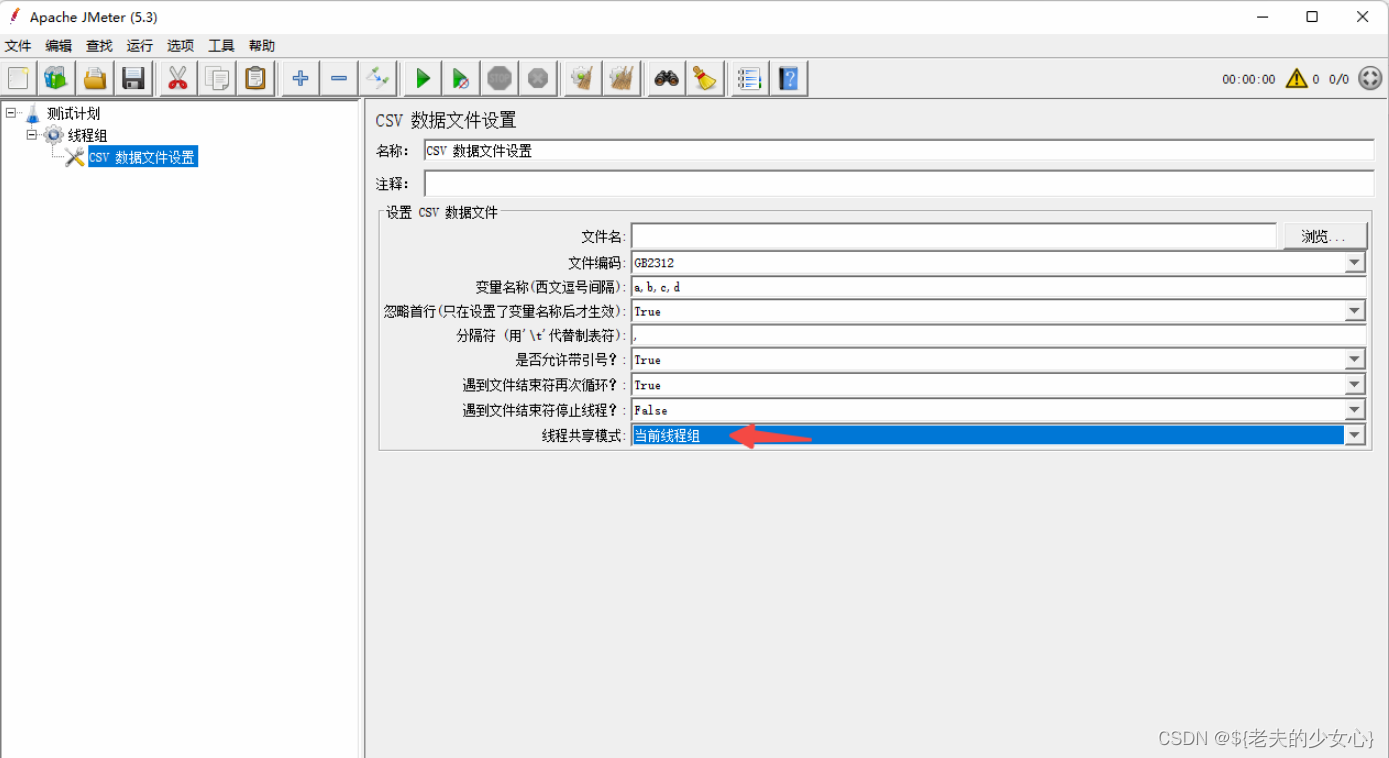Collapse the 线程组 tree node
Viewport: 1389px width, 758px height.
point(32,134)
